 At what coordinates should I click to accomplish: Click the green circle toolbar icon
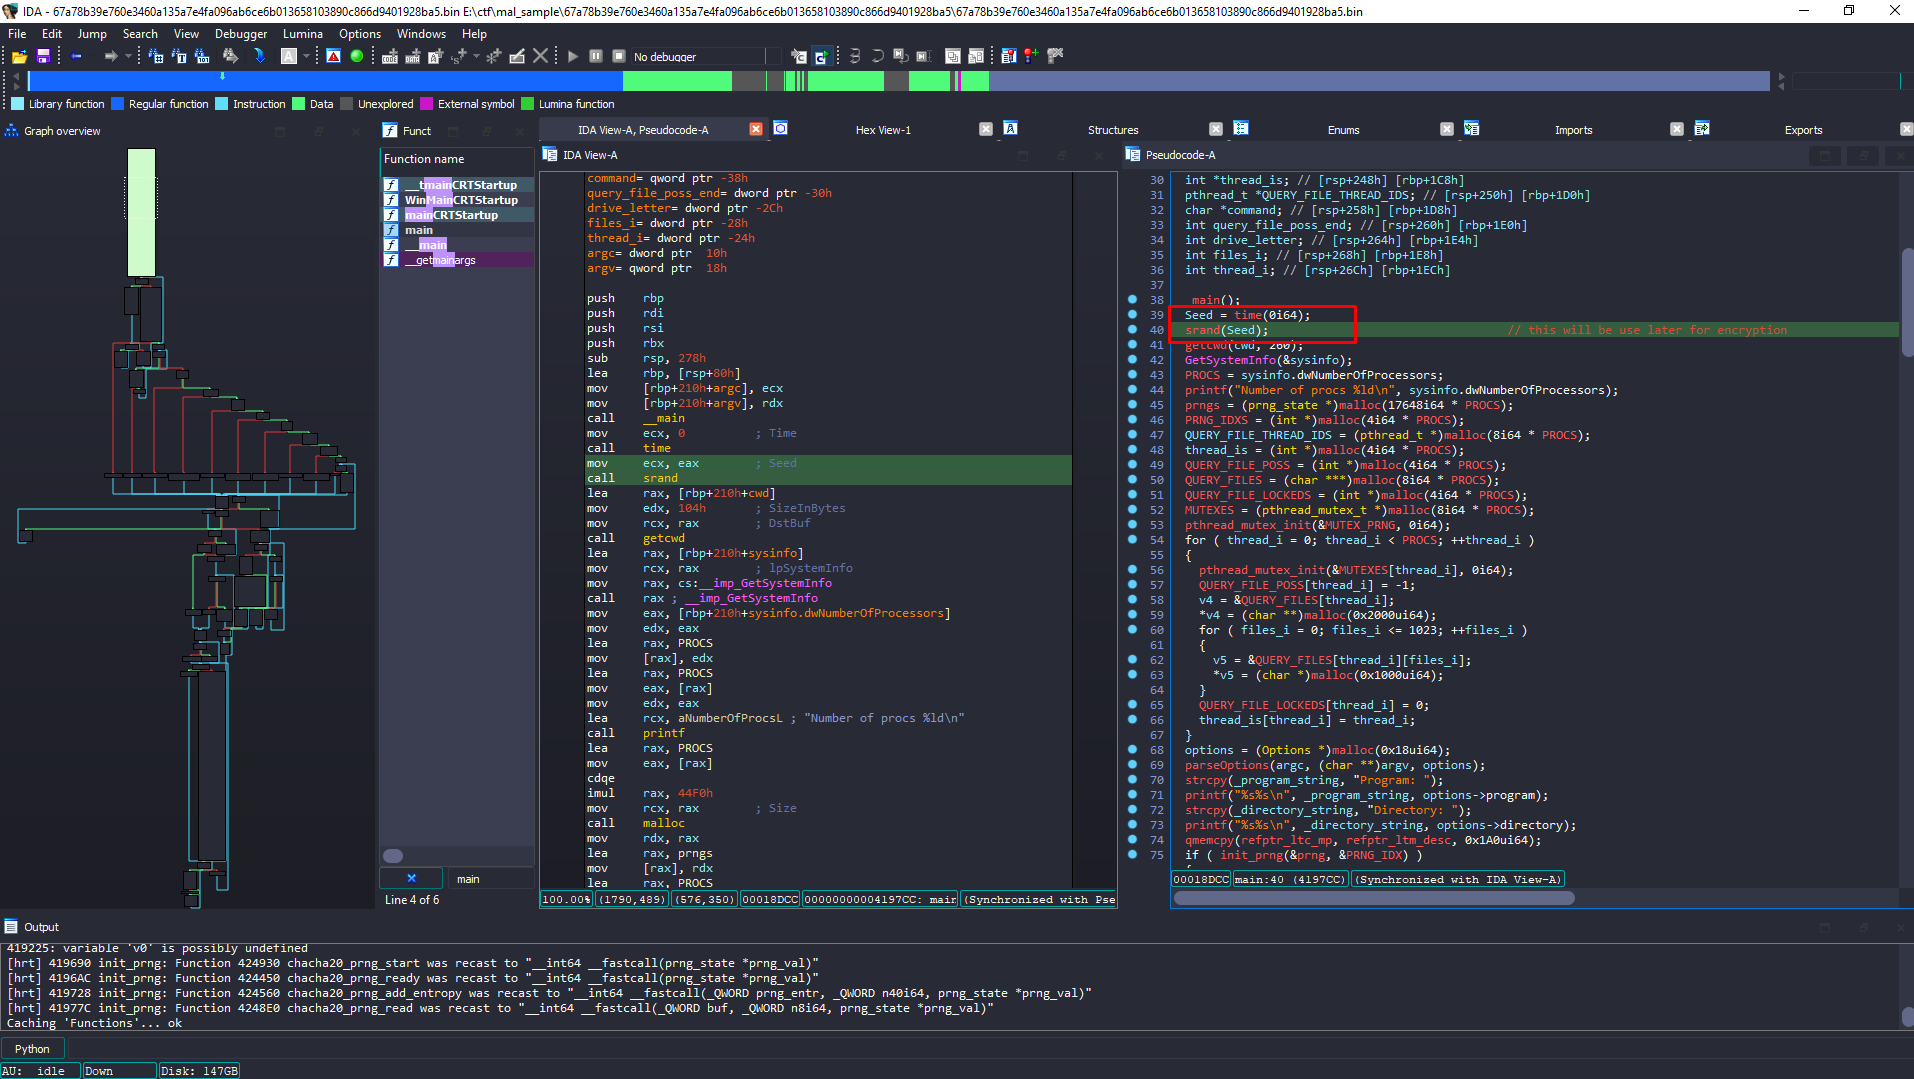coord(357,56)
